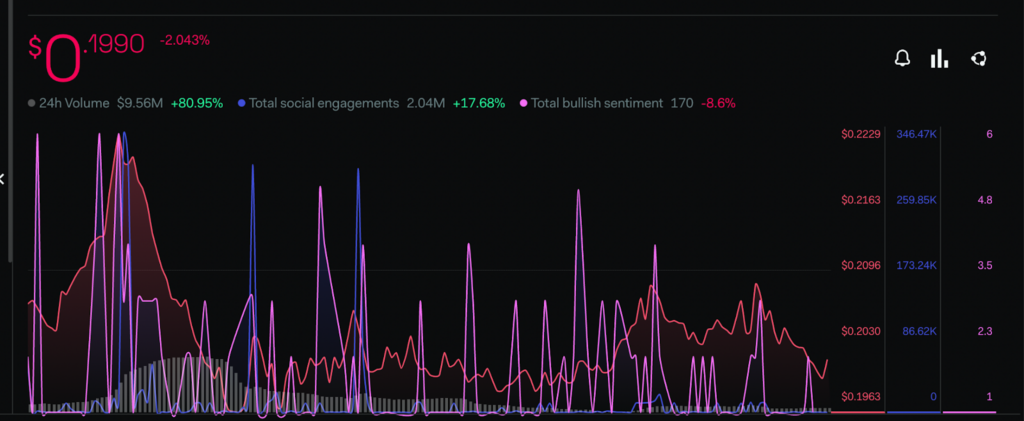
Task: Click the 173.24K engagements axis label
Action: click(x=917, y=266)
